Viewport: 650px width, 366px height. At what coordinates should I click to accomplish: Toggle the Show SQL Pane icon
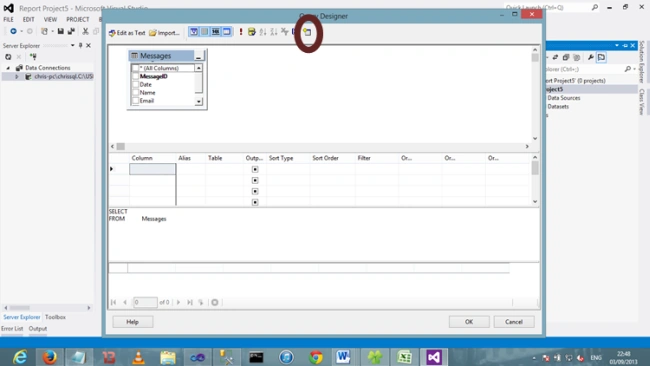pos(216,32)
